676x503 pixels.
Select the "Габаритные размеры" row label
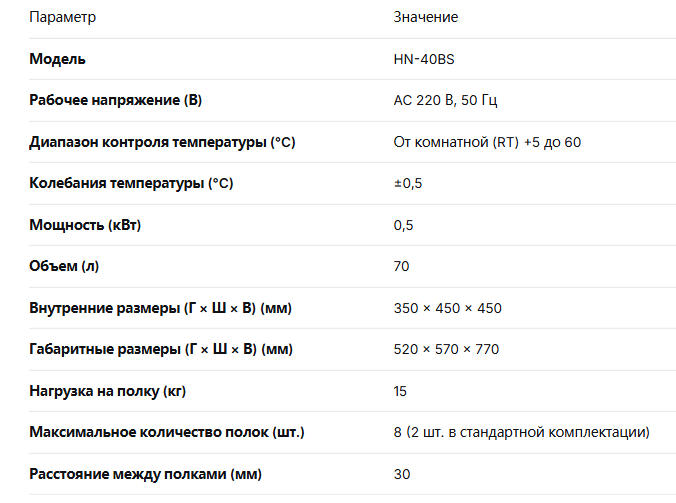(x=161, y=349)
